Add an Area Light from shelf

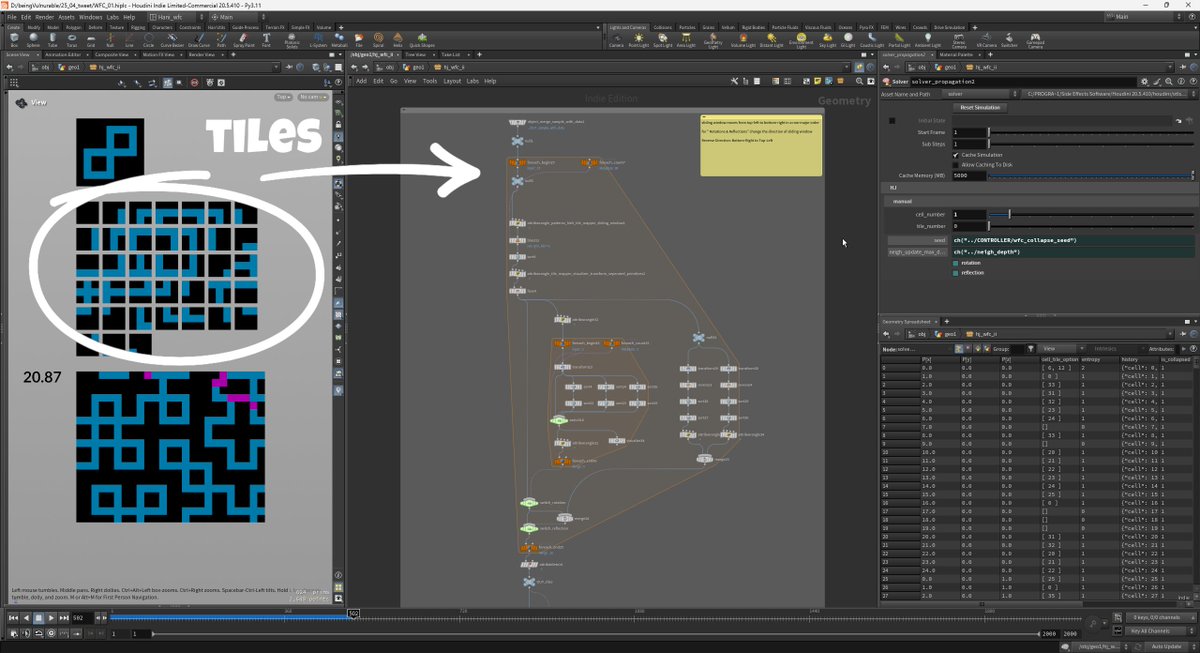pos(686,39)
